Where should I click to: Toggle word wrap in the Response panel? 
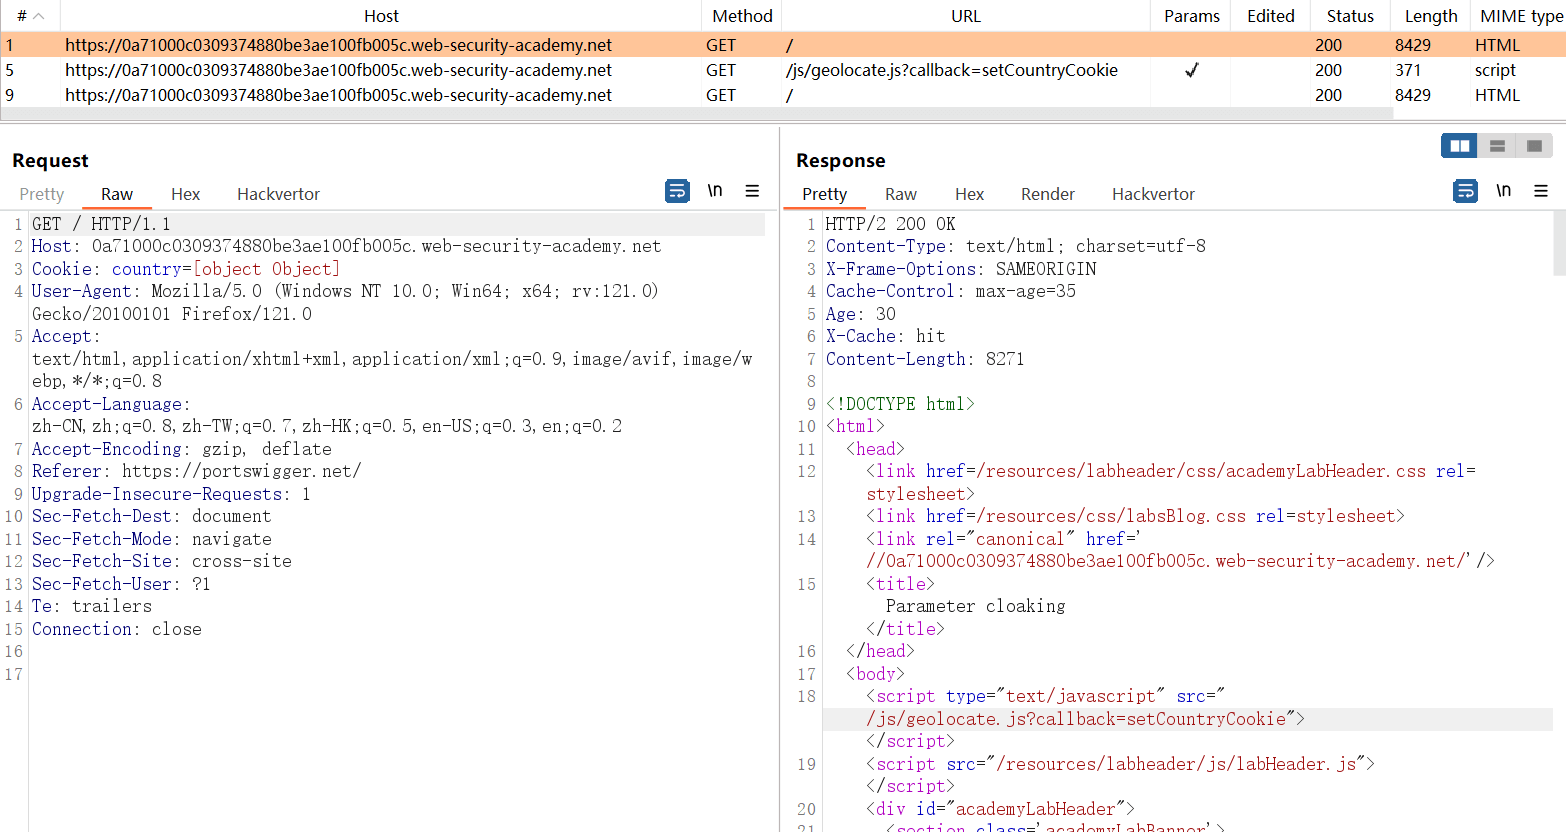pos(1465,191)
